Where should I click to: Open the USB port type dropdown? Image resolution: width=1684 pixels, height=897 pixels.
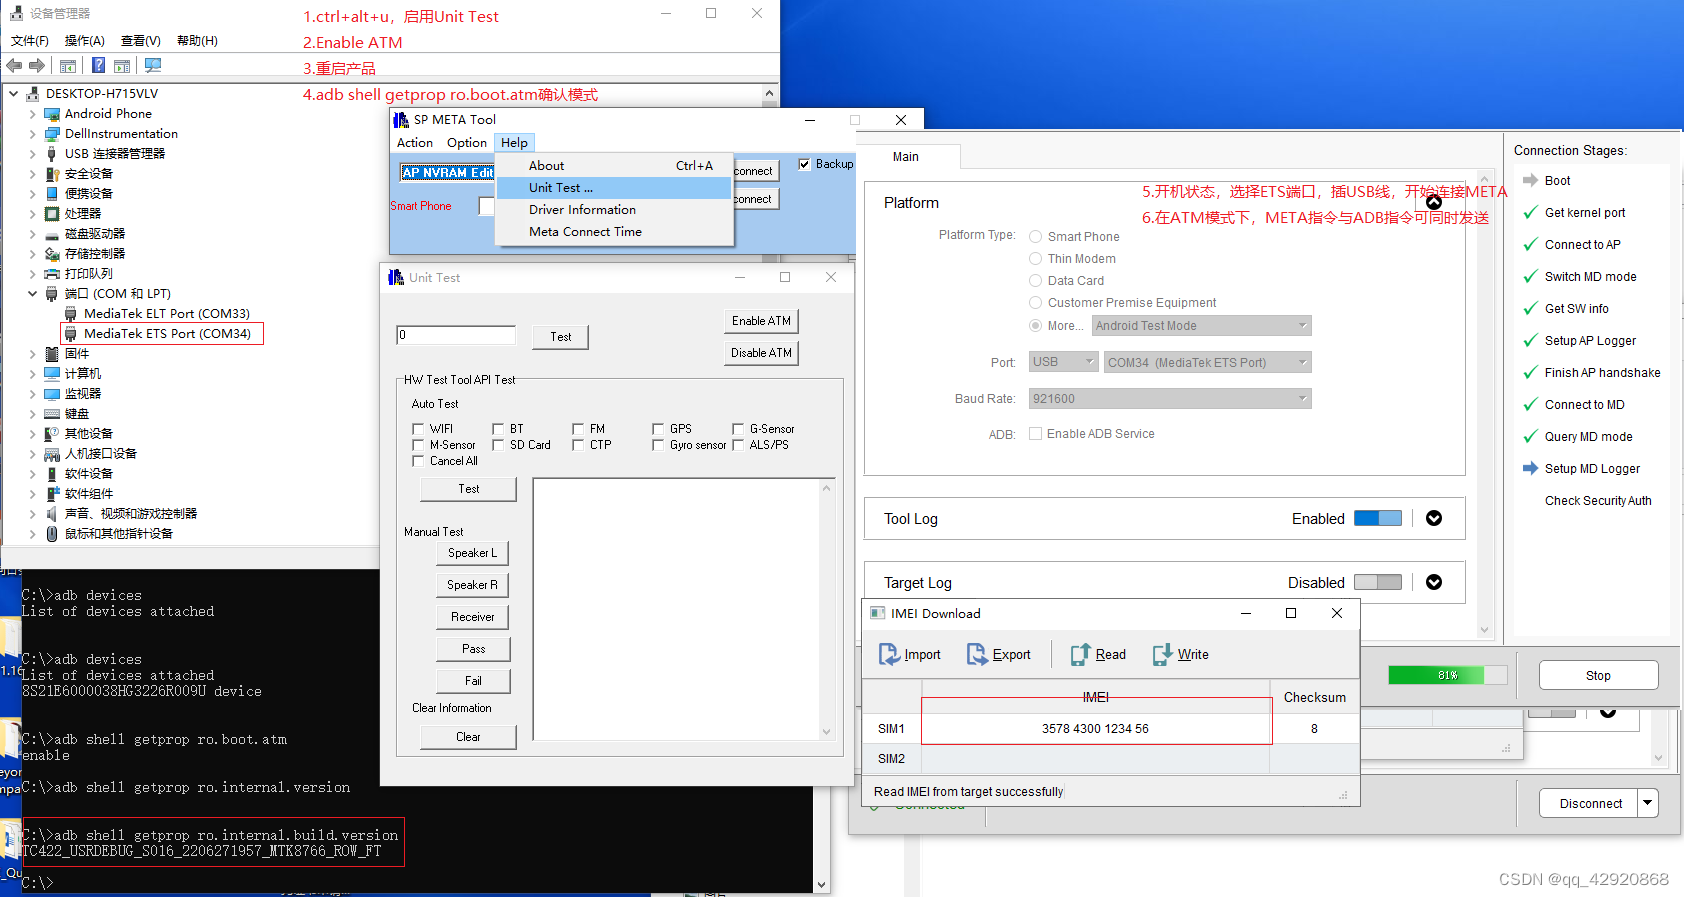[1063, 362]
